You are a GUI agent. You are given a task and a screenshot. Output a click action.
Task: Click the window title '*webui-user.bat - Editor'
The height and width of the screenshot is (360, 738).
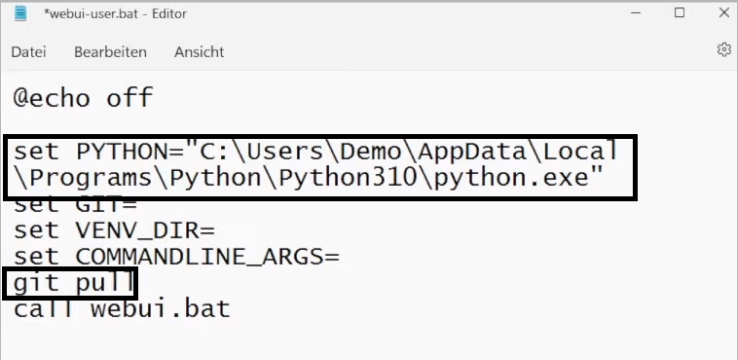point(115,14)
